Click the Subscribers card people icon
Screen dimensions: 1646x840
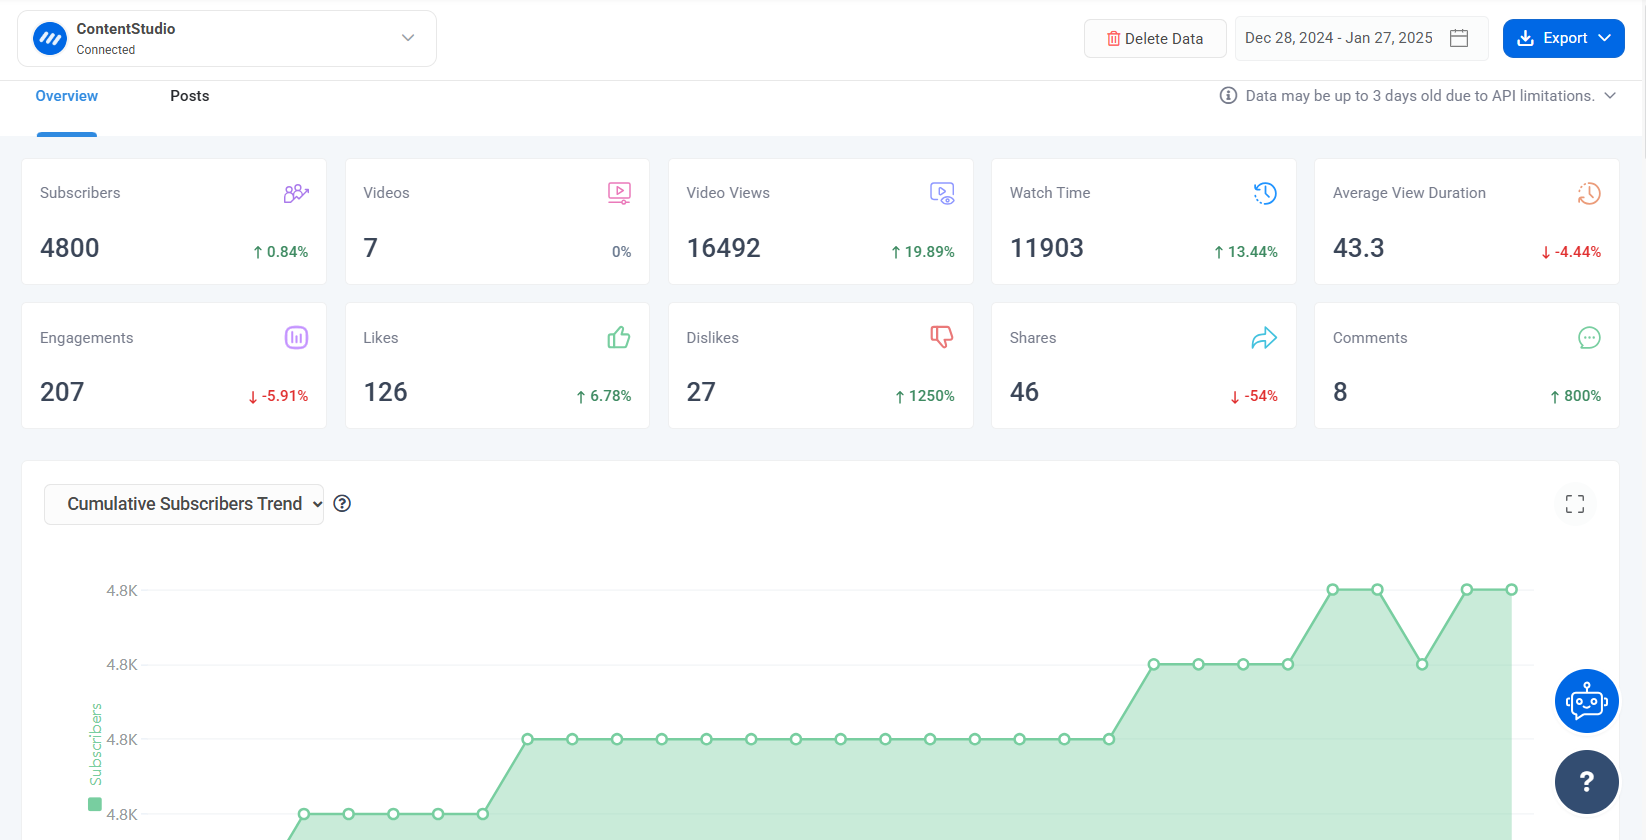(296, 193)
